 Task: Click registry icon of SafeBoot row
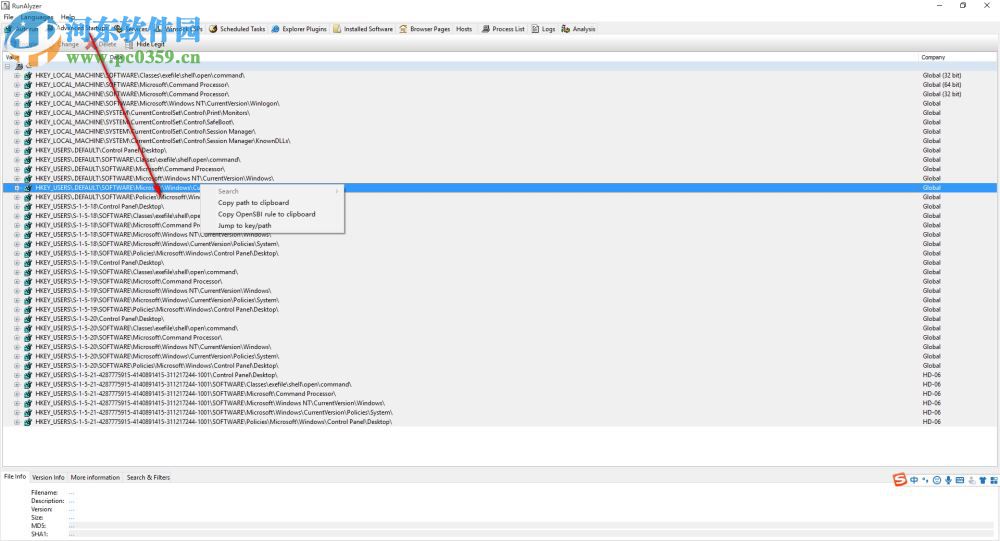28,122
